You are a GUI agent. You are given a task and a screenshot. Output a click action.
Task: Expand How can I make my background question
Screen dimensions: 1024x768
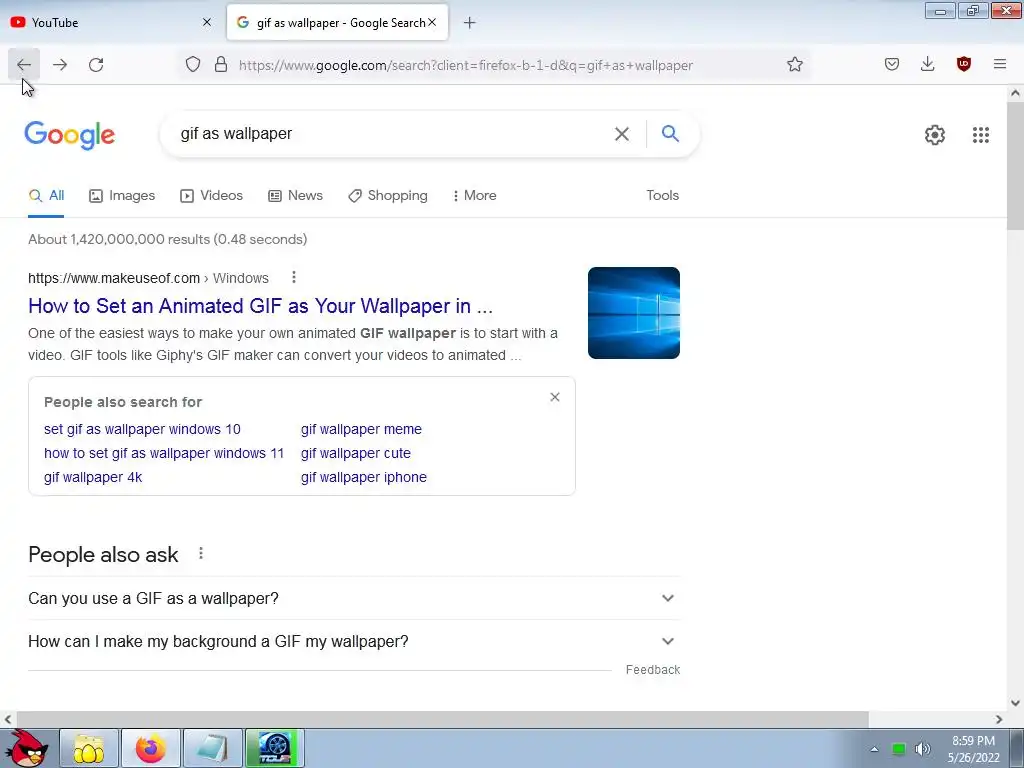click(x=354, y=641)
